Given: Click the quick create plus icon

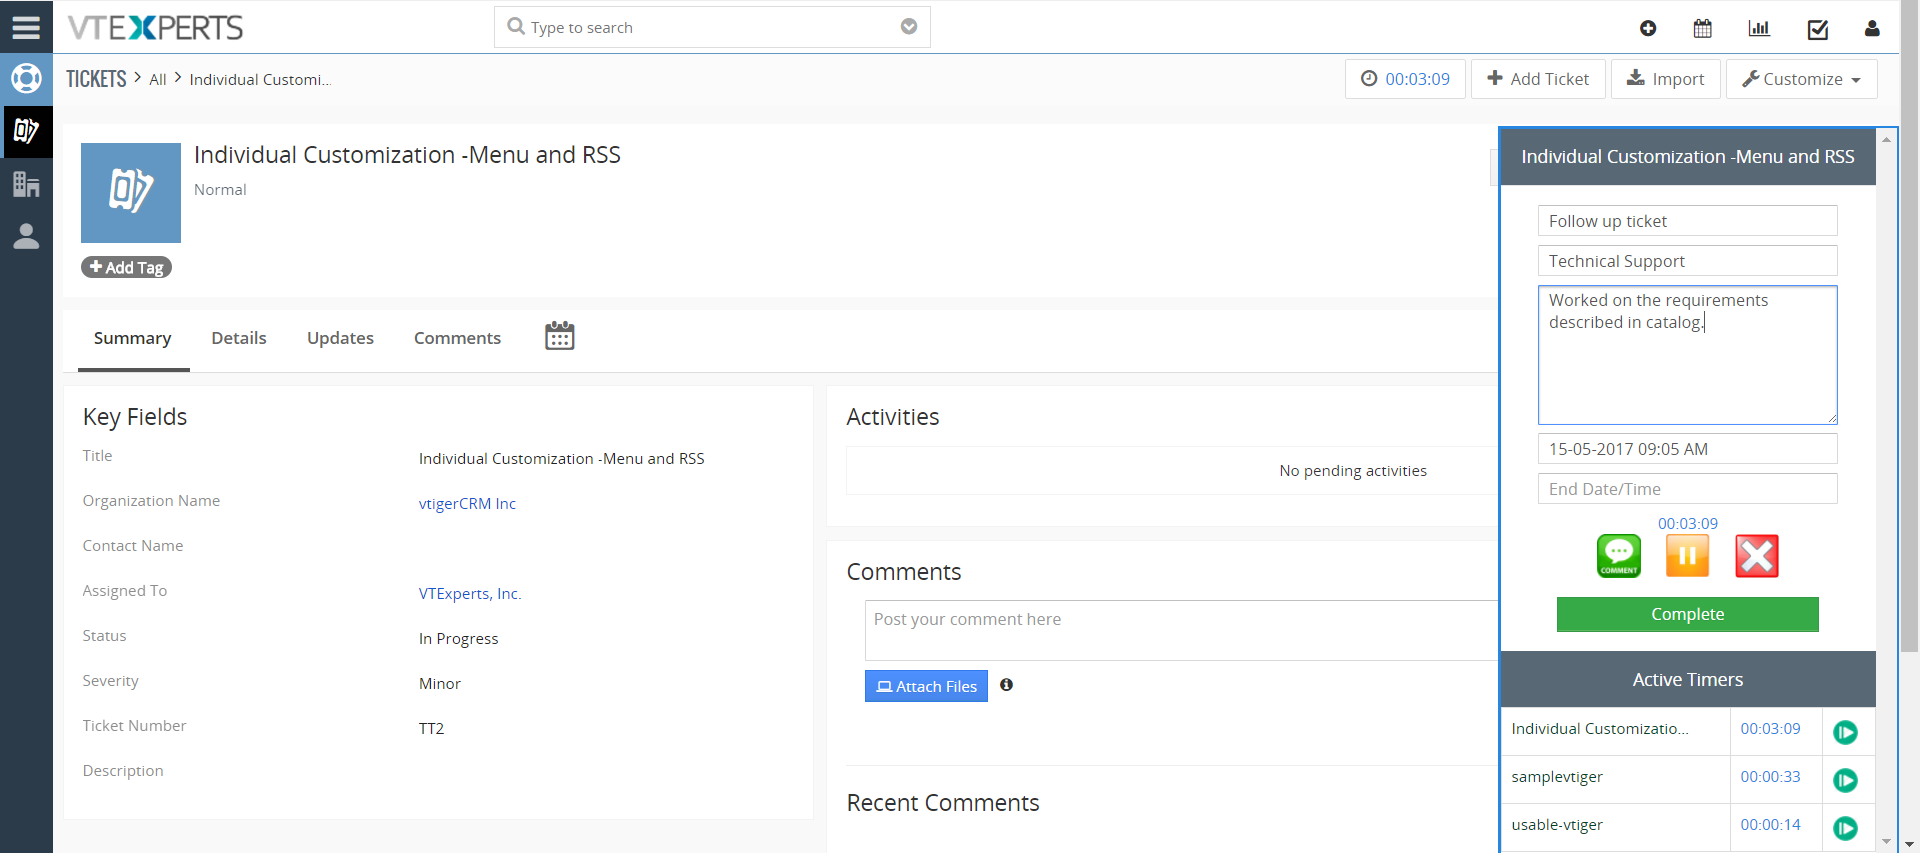Looking at the screenshot, I should point(1648,28).
